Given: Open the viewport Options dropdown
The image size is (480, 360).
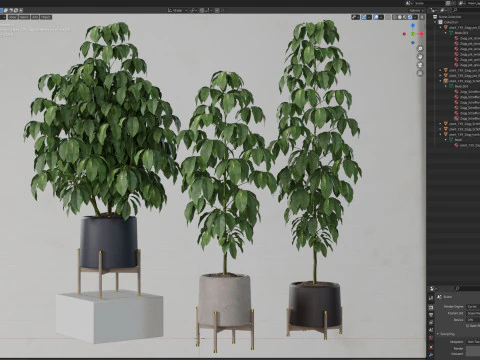Looking at the screenshot, I should tap(417, 10).
